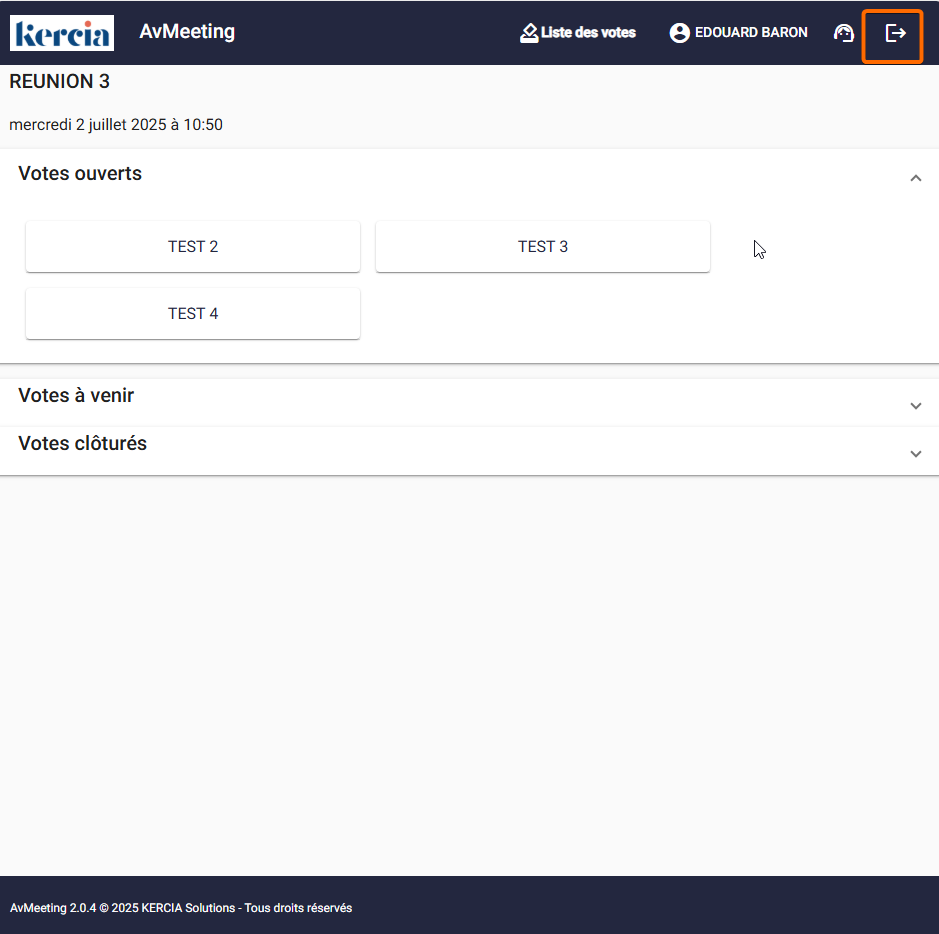Open the TEST 4 vote
The width and height of the screenshot is (939, 934).
[193, 314]
